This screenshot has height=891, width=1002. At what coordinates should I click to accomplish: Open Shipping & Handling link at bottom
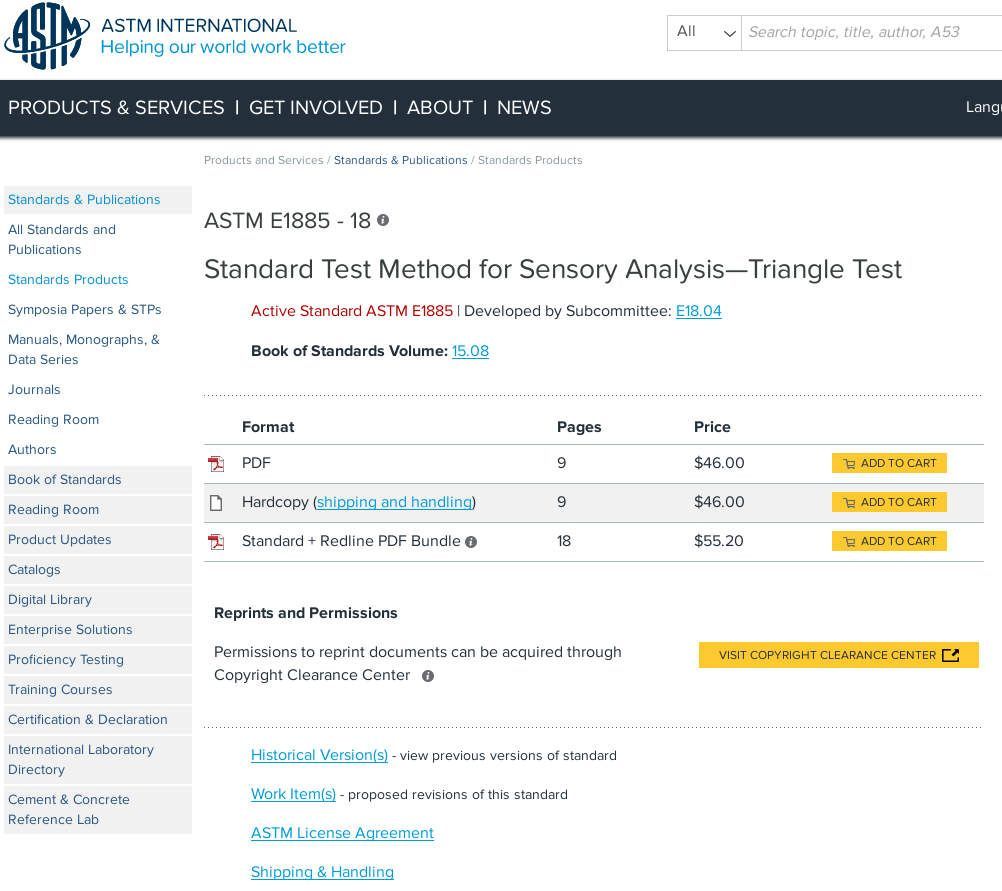tap(322, 872)
